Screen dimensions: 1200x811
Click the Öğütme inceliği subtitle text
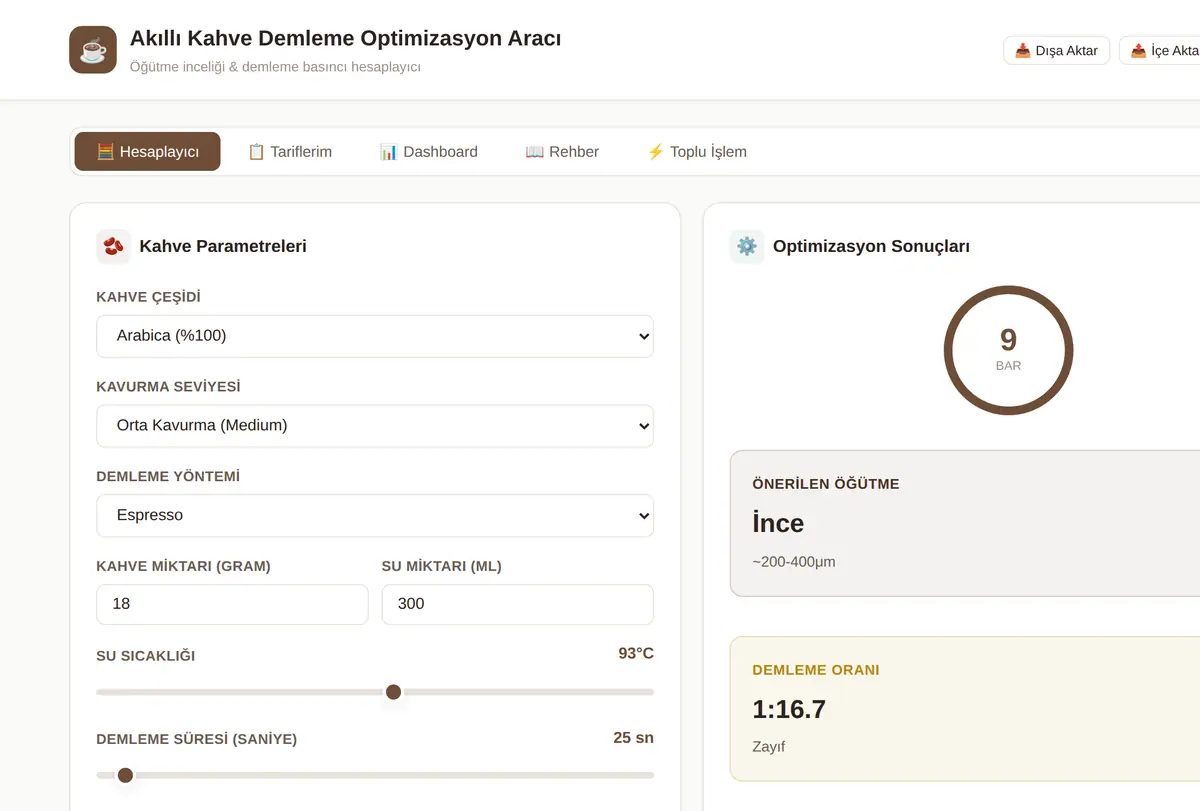point(275,67)
